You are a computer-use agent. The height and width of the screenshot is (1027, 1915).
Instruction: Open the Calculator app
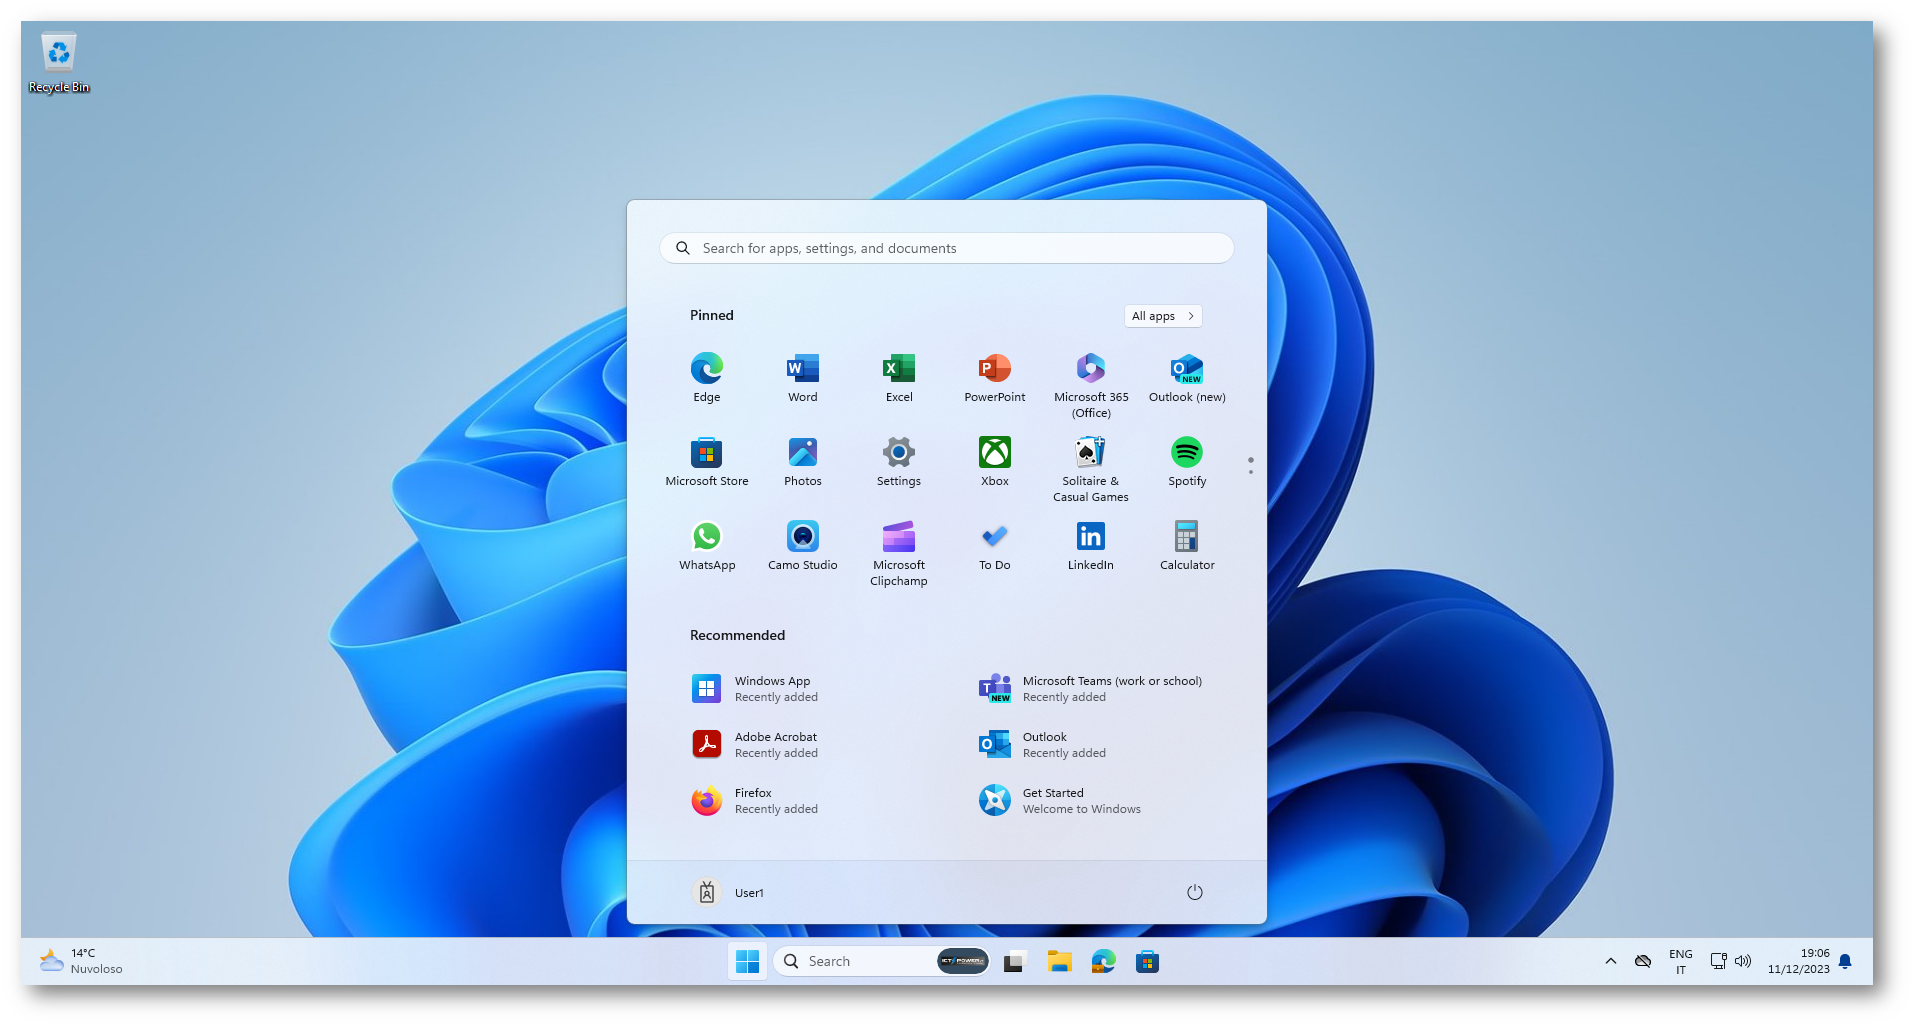(x=1187, y=545)
